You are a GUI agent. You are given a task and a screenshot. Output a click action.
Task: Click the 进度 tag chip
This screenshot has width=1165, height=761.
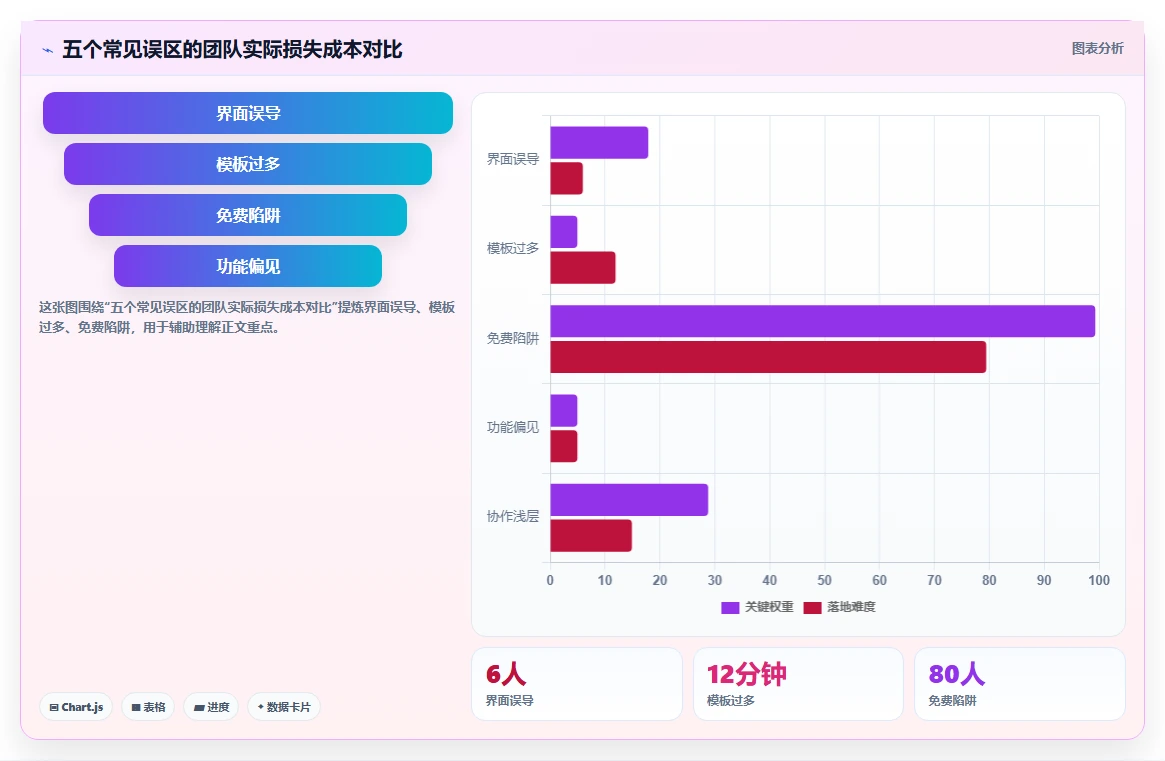(x=211, y=707)
